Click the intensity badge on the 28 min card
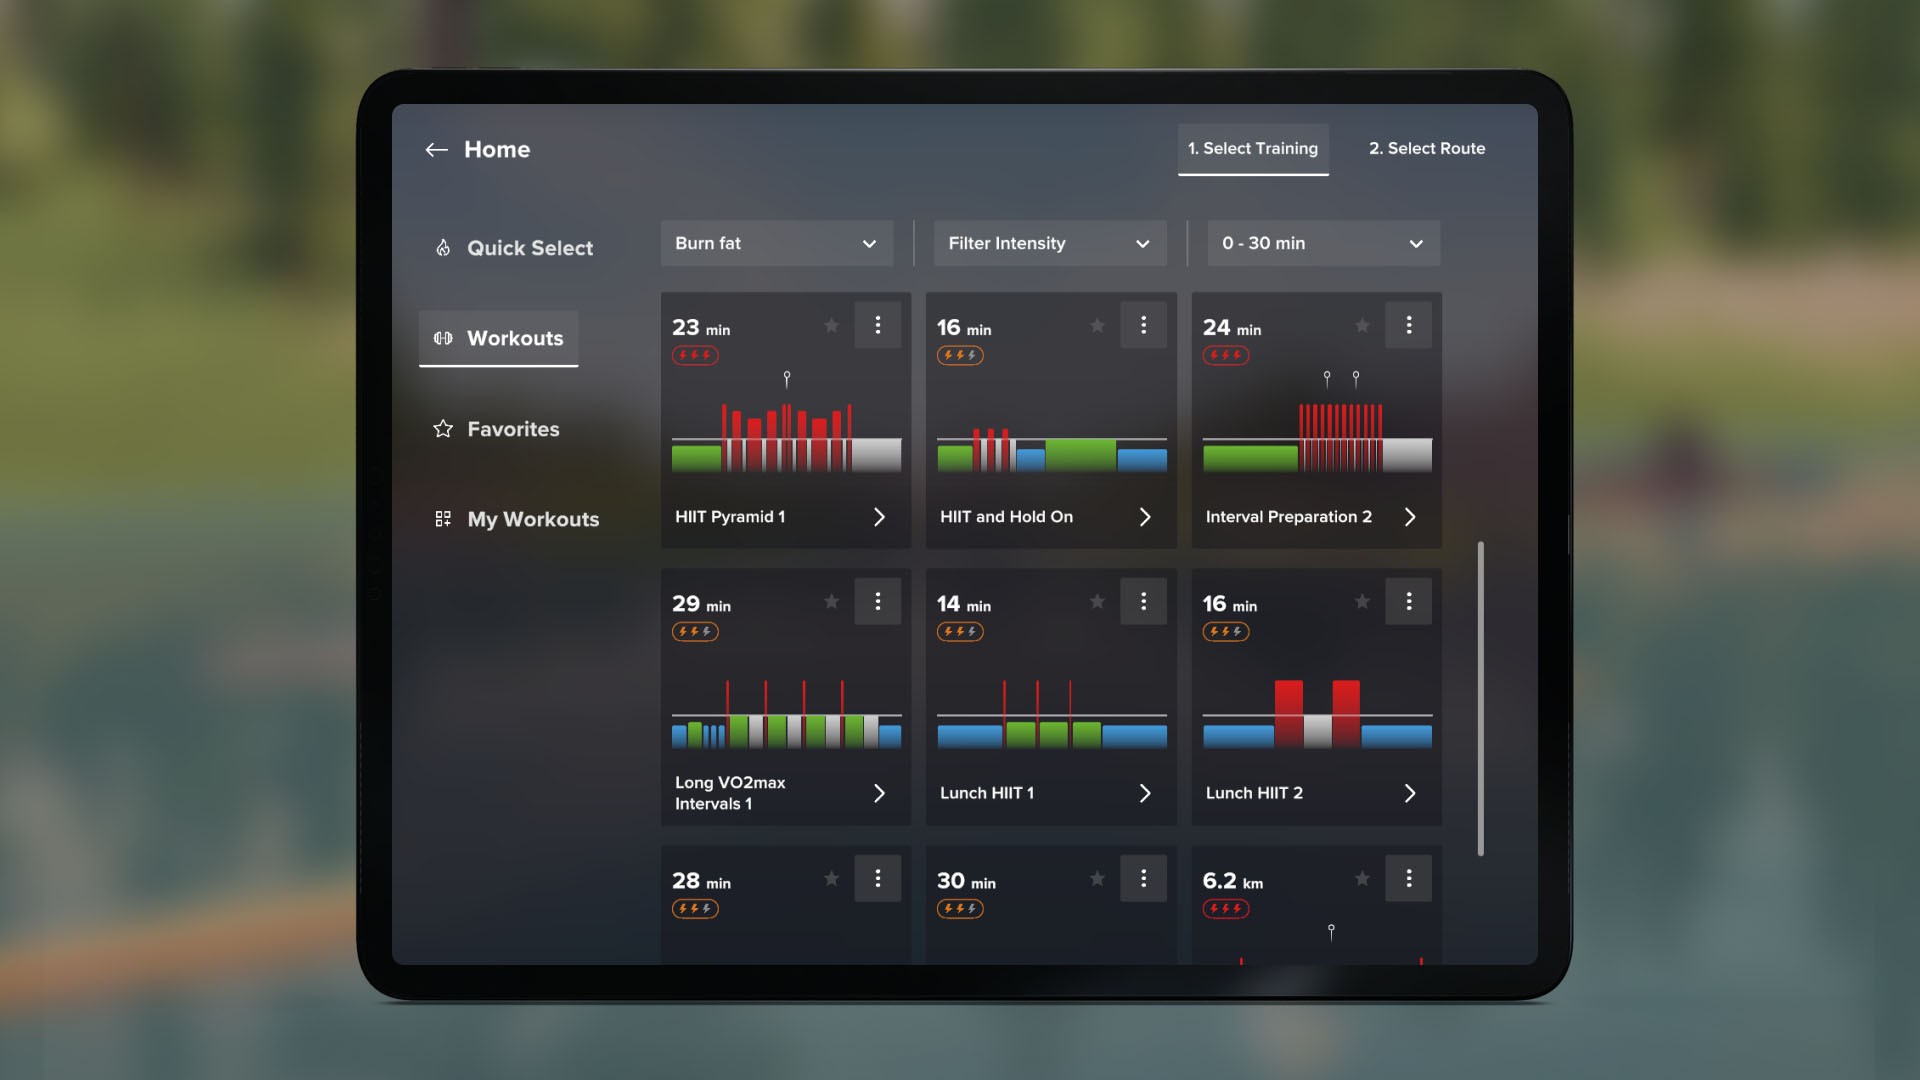The width and height of the screenshot is (1920, 1080). [695, 909]
